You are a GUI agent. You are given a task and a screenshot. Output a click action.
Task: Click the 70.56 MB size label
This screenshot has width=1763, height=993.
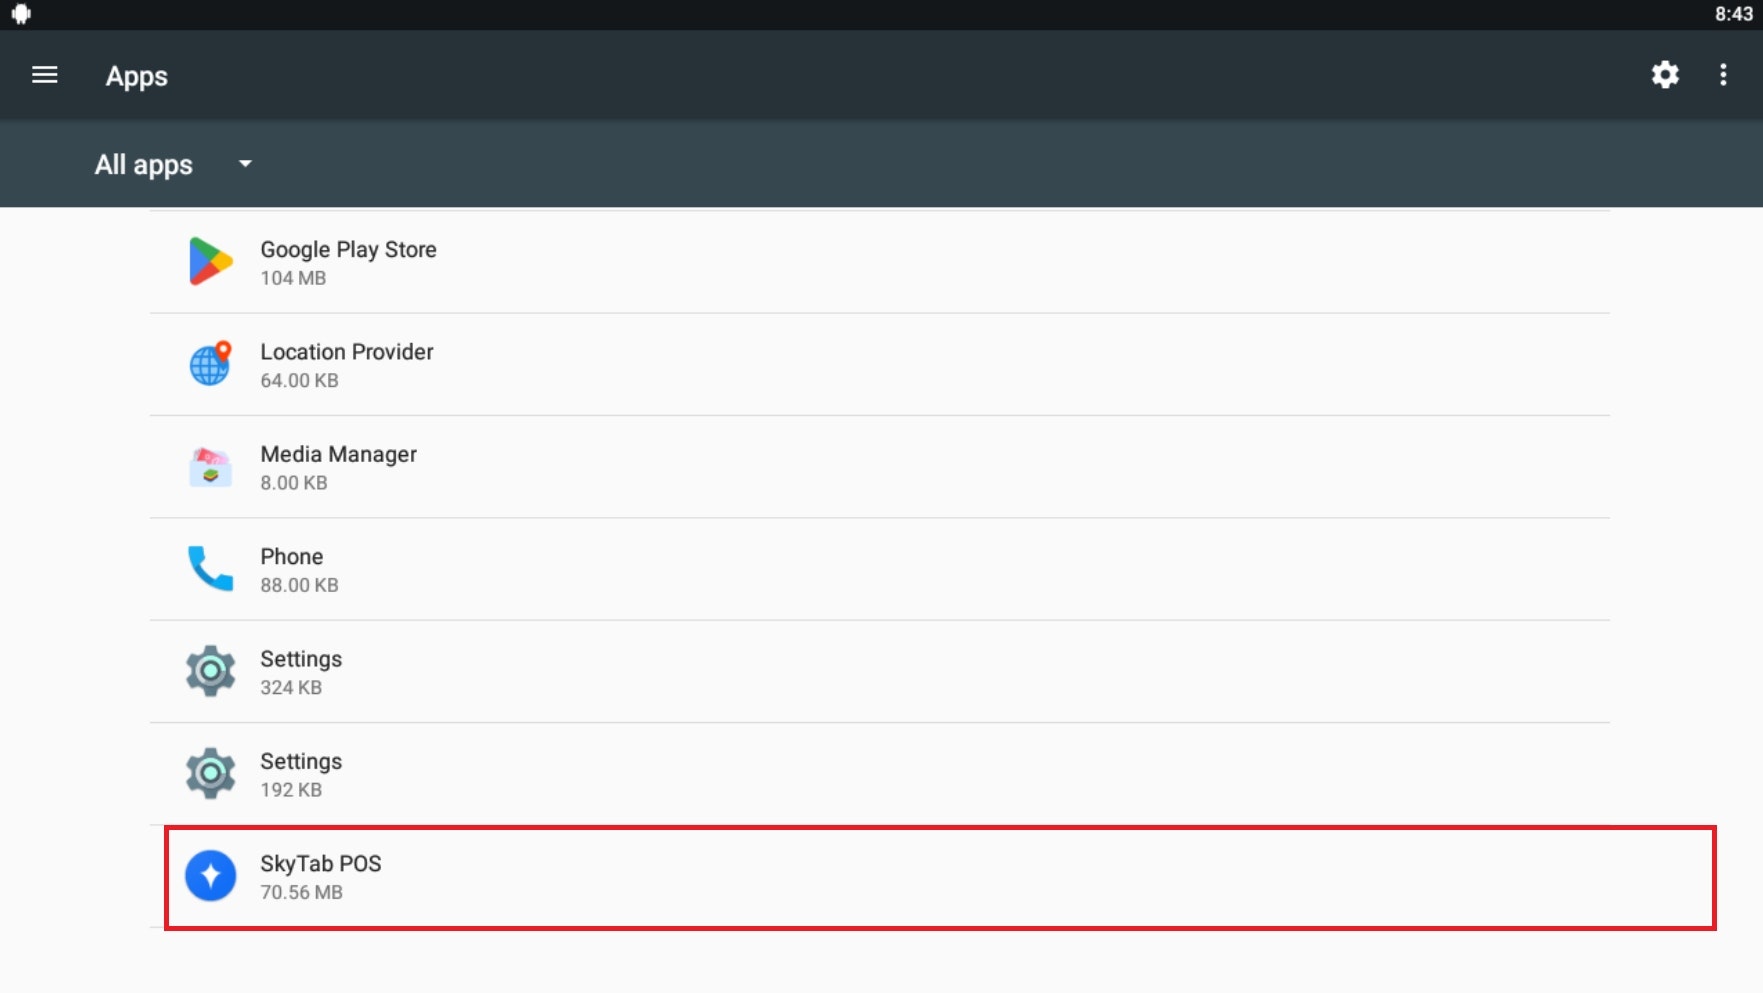301,892
